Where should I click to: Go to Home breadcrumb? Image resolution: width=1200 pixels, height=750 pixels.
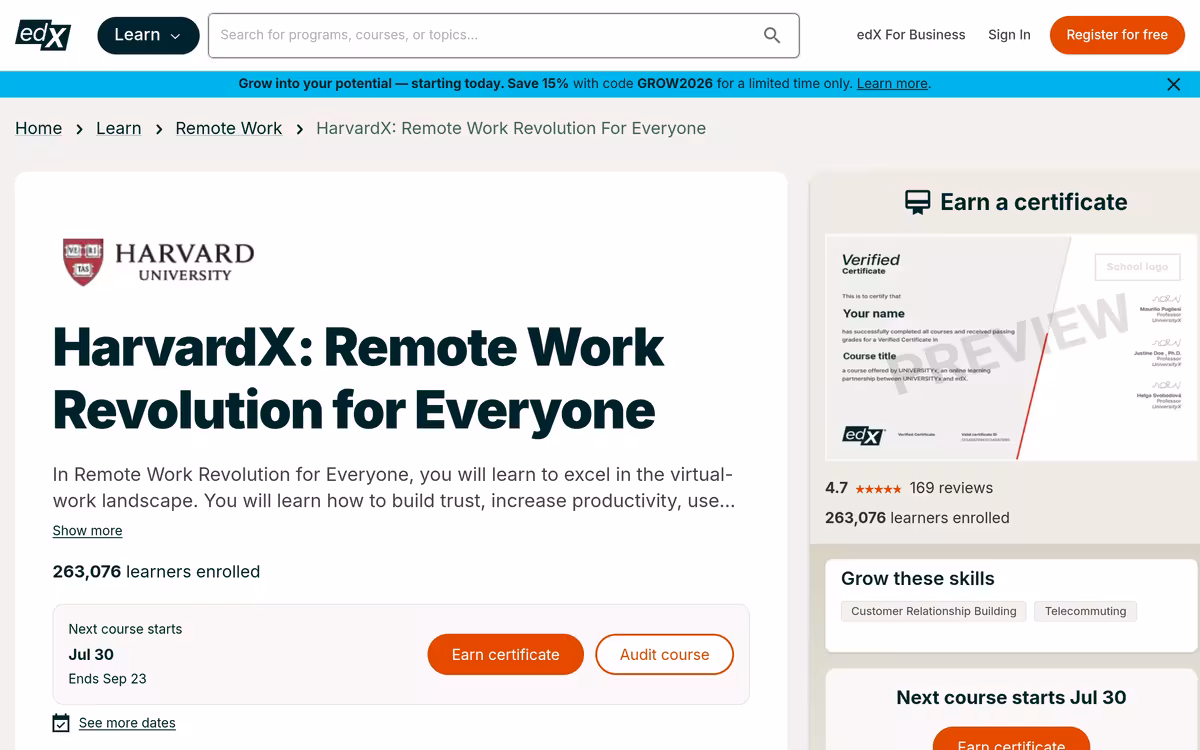coord(39,128)
